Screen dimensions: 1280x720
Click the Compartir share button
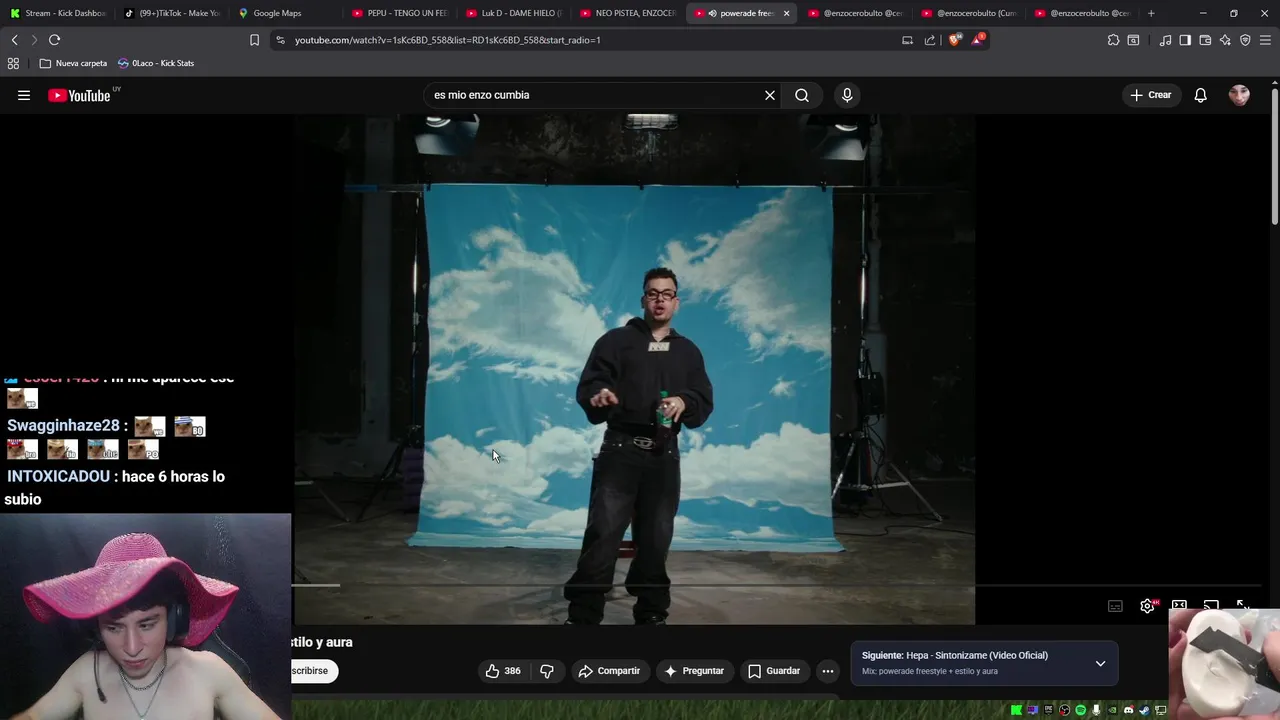coord(609,671)
